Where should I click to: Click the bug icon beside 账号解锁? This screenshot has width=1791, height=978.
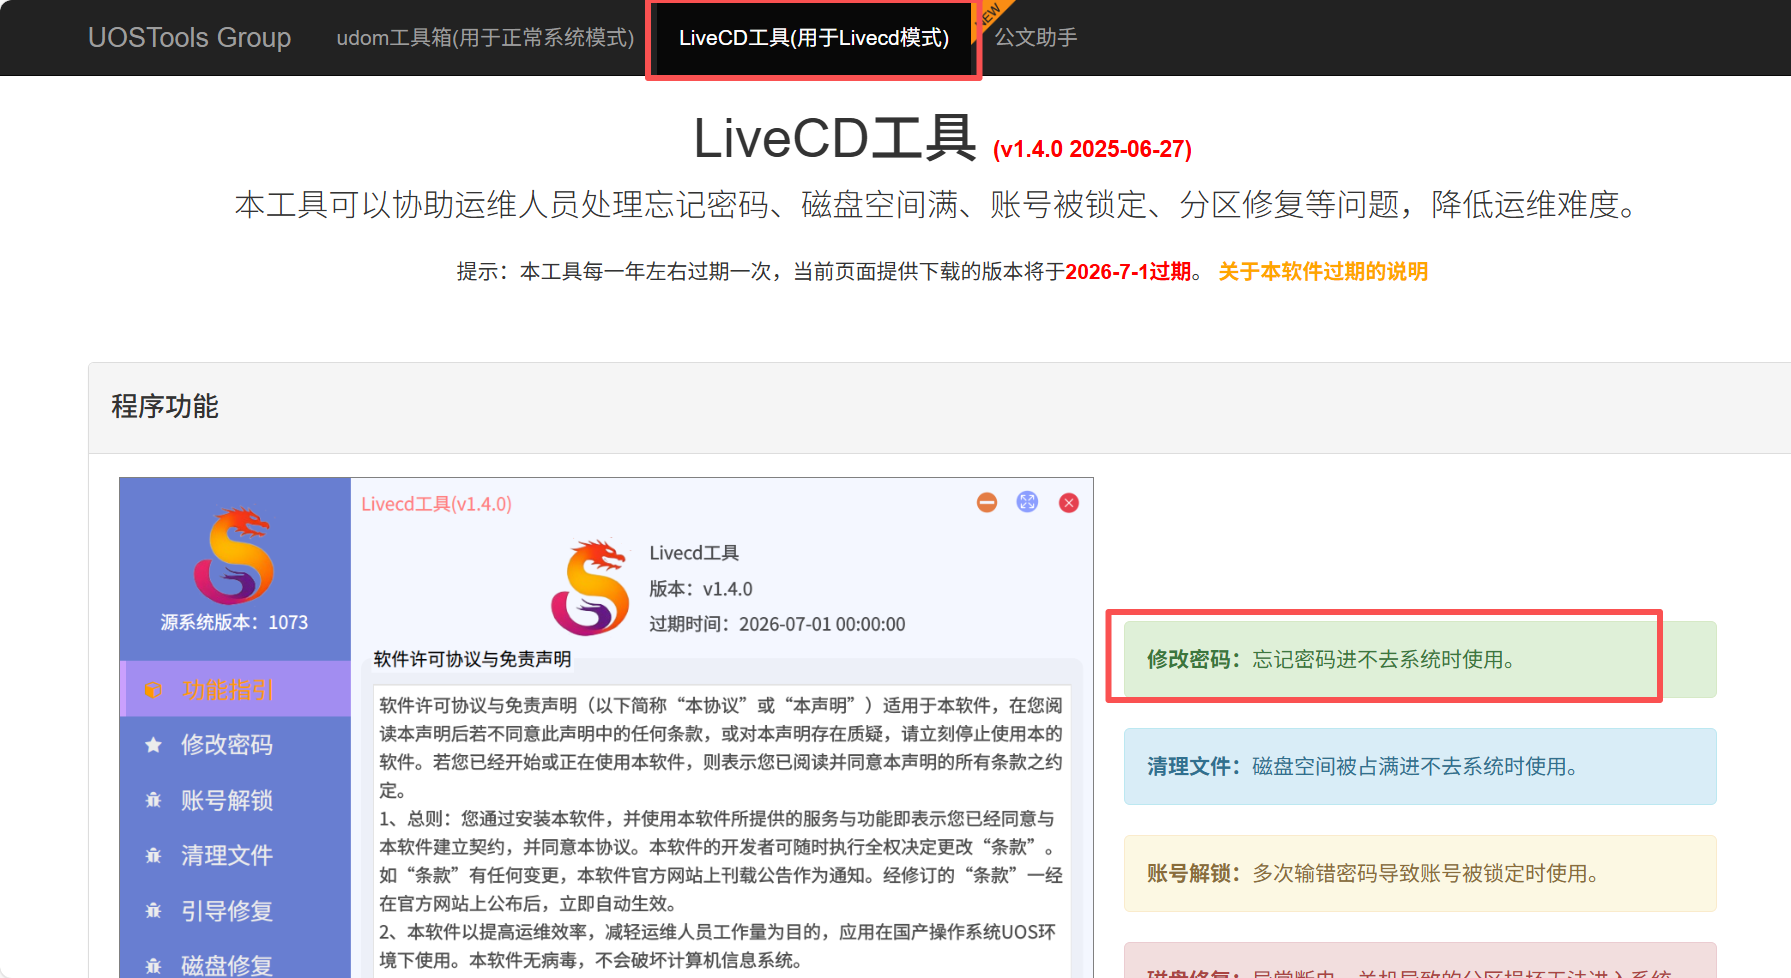tap(153, 800)
